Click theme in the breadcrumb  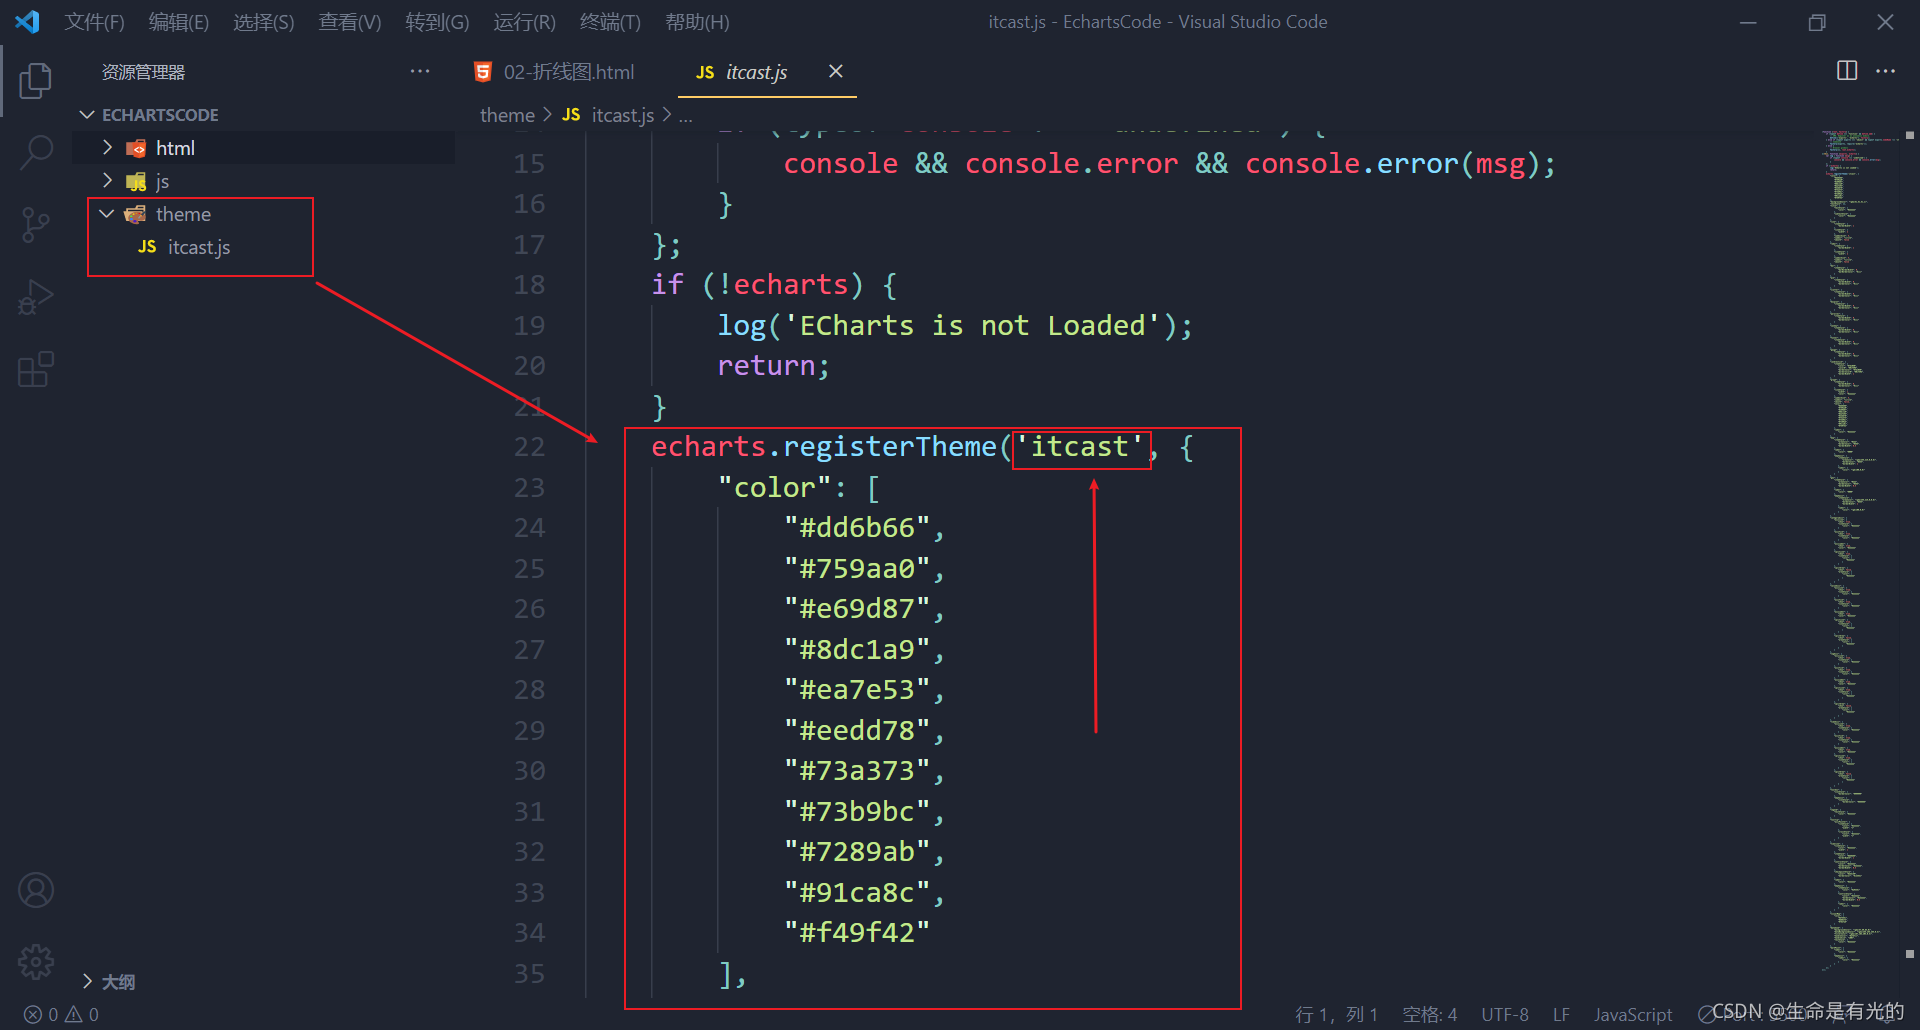pyautogui.click(x=507, y=115)
